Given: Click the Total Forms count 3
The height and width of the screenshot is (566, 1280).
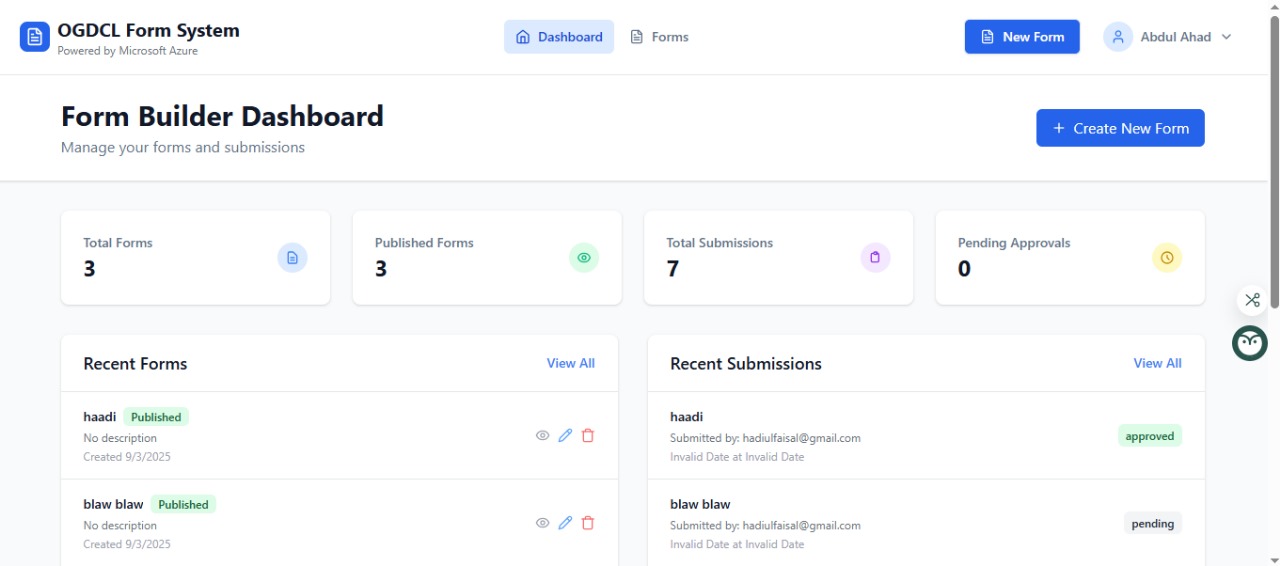Looking at the screenshot, I should (x=89, y=268).
